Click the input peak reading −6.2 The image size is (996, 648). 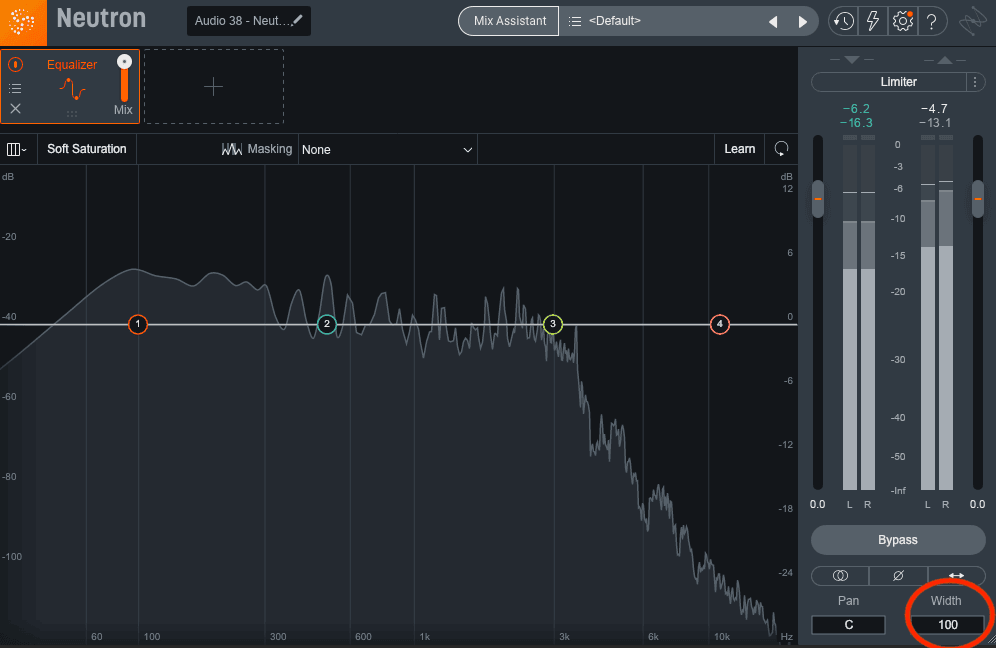click(856, 109)
